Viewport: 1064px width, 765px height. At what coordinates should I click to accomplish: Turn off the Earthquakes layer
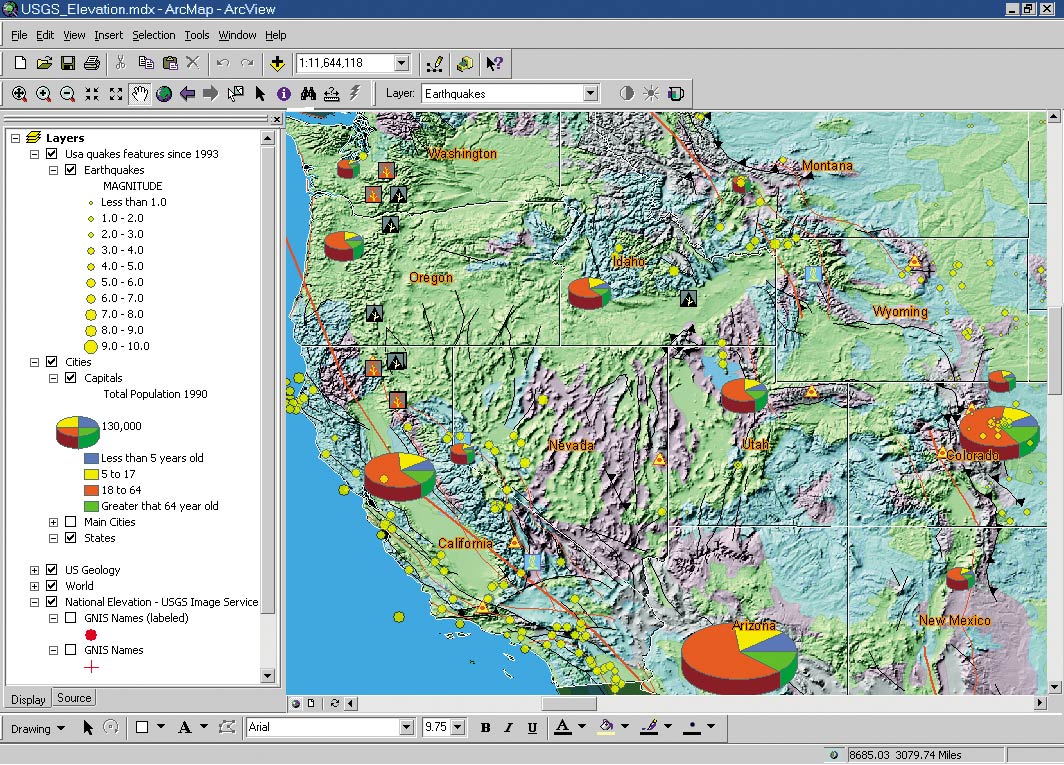(68, 169)
